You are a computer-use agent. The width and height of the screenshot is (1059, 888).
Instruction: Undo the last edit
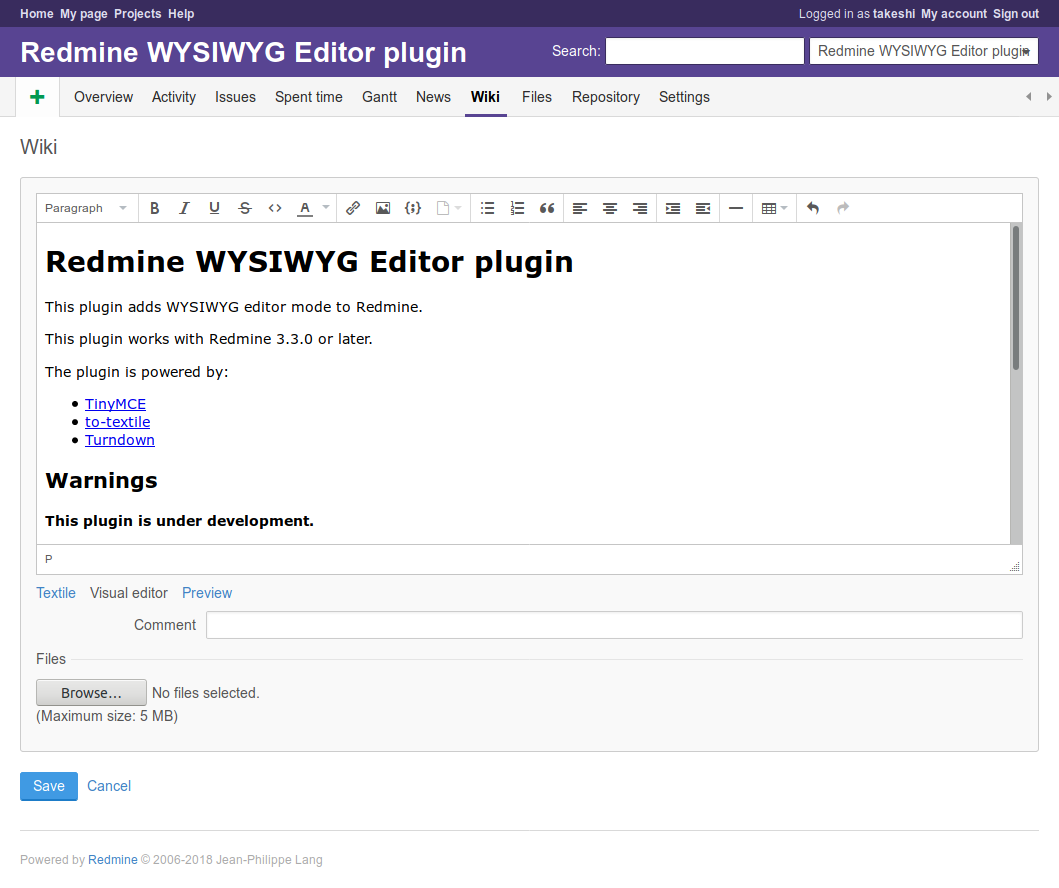(x=813, y=208)
